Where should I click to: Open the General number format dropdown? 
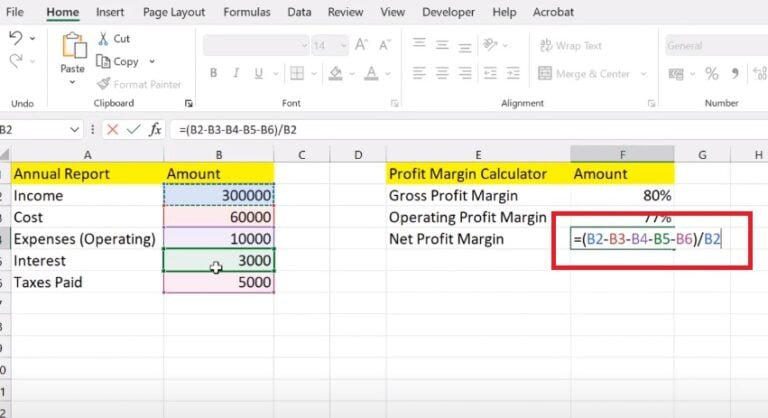[x=703, y=46]
